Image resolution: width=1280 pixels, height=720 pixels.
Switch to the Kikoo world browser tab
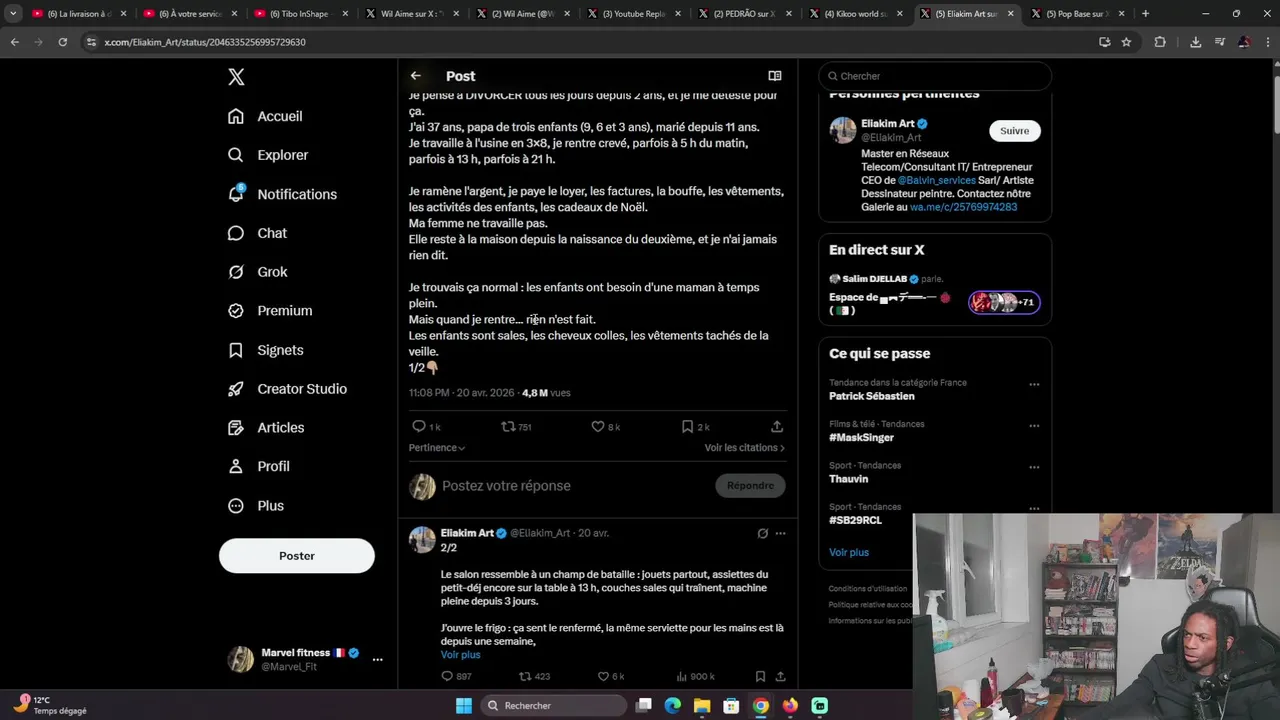[856, 14]
